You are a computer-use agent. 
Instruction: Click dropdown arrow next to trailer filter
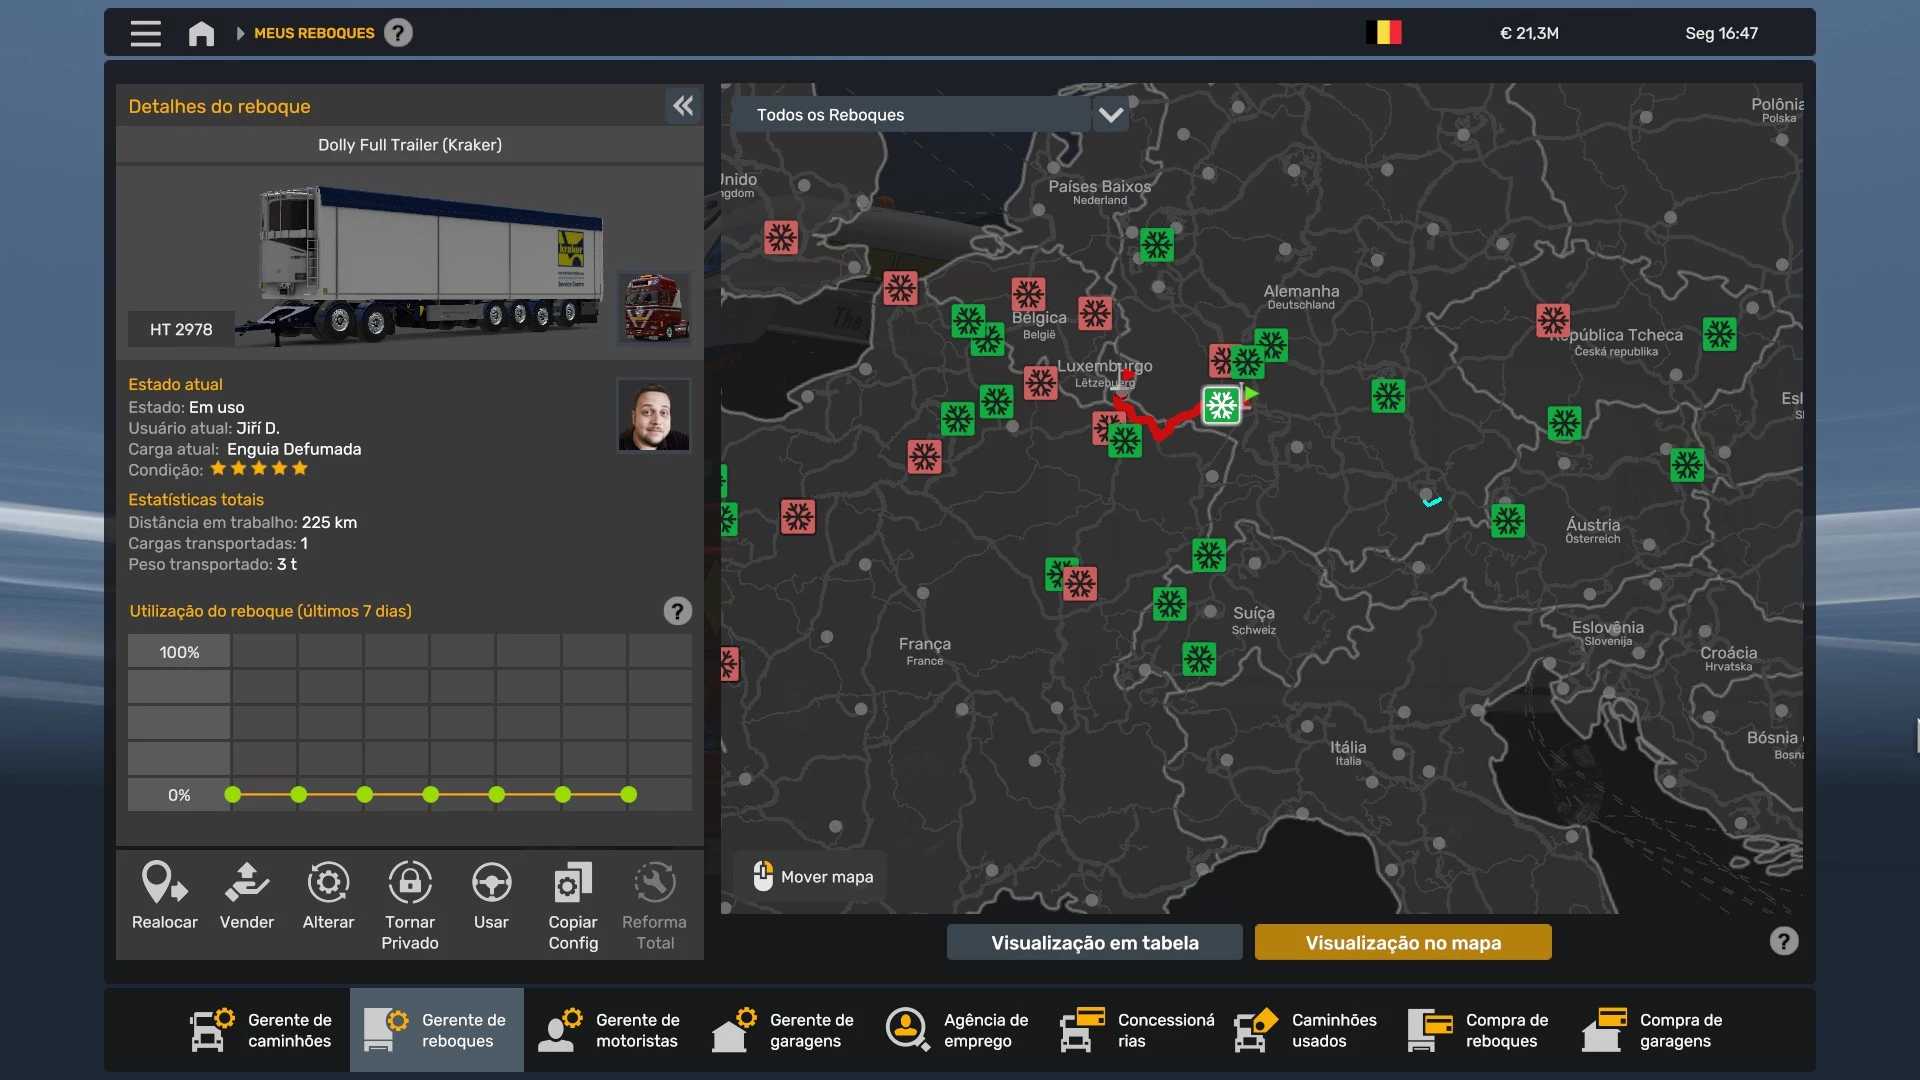1111,115
